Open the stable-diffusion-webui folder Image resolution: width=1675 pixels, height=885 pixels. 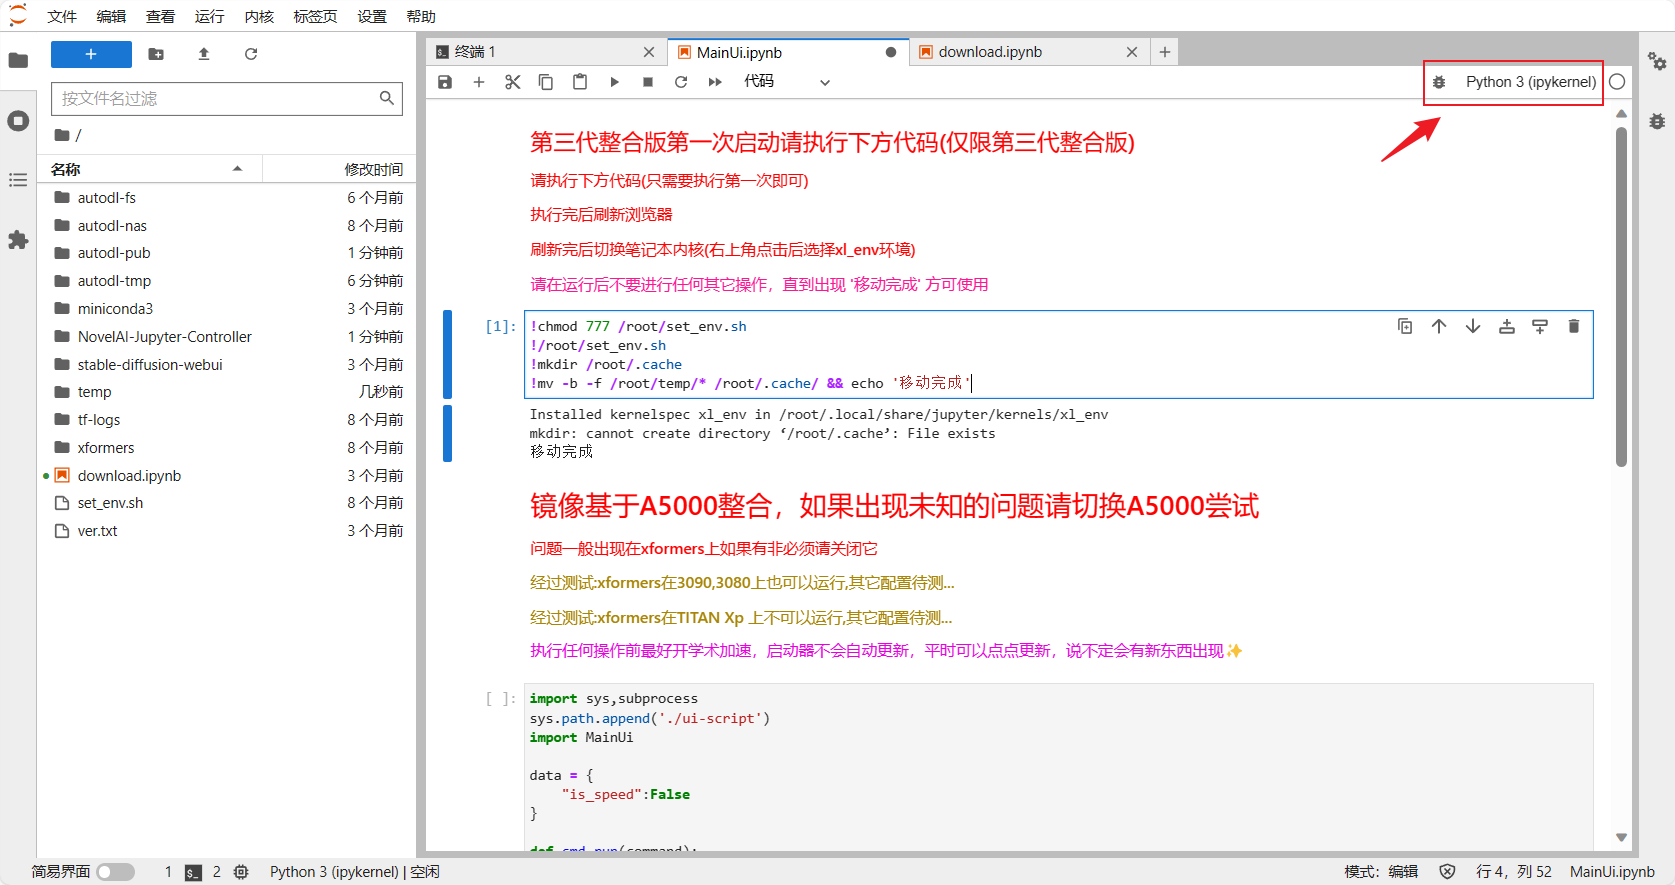click(x=227, y=365)
